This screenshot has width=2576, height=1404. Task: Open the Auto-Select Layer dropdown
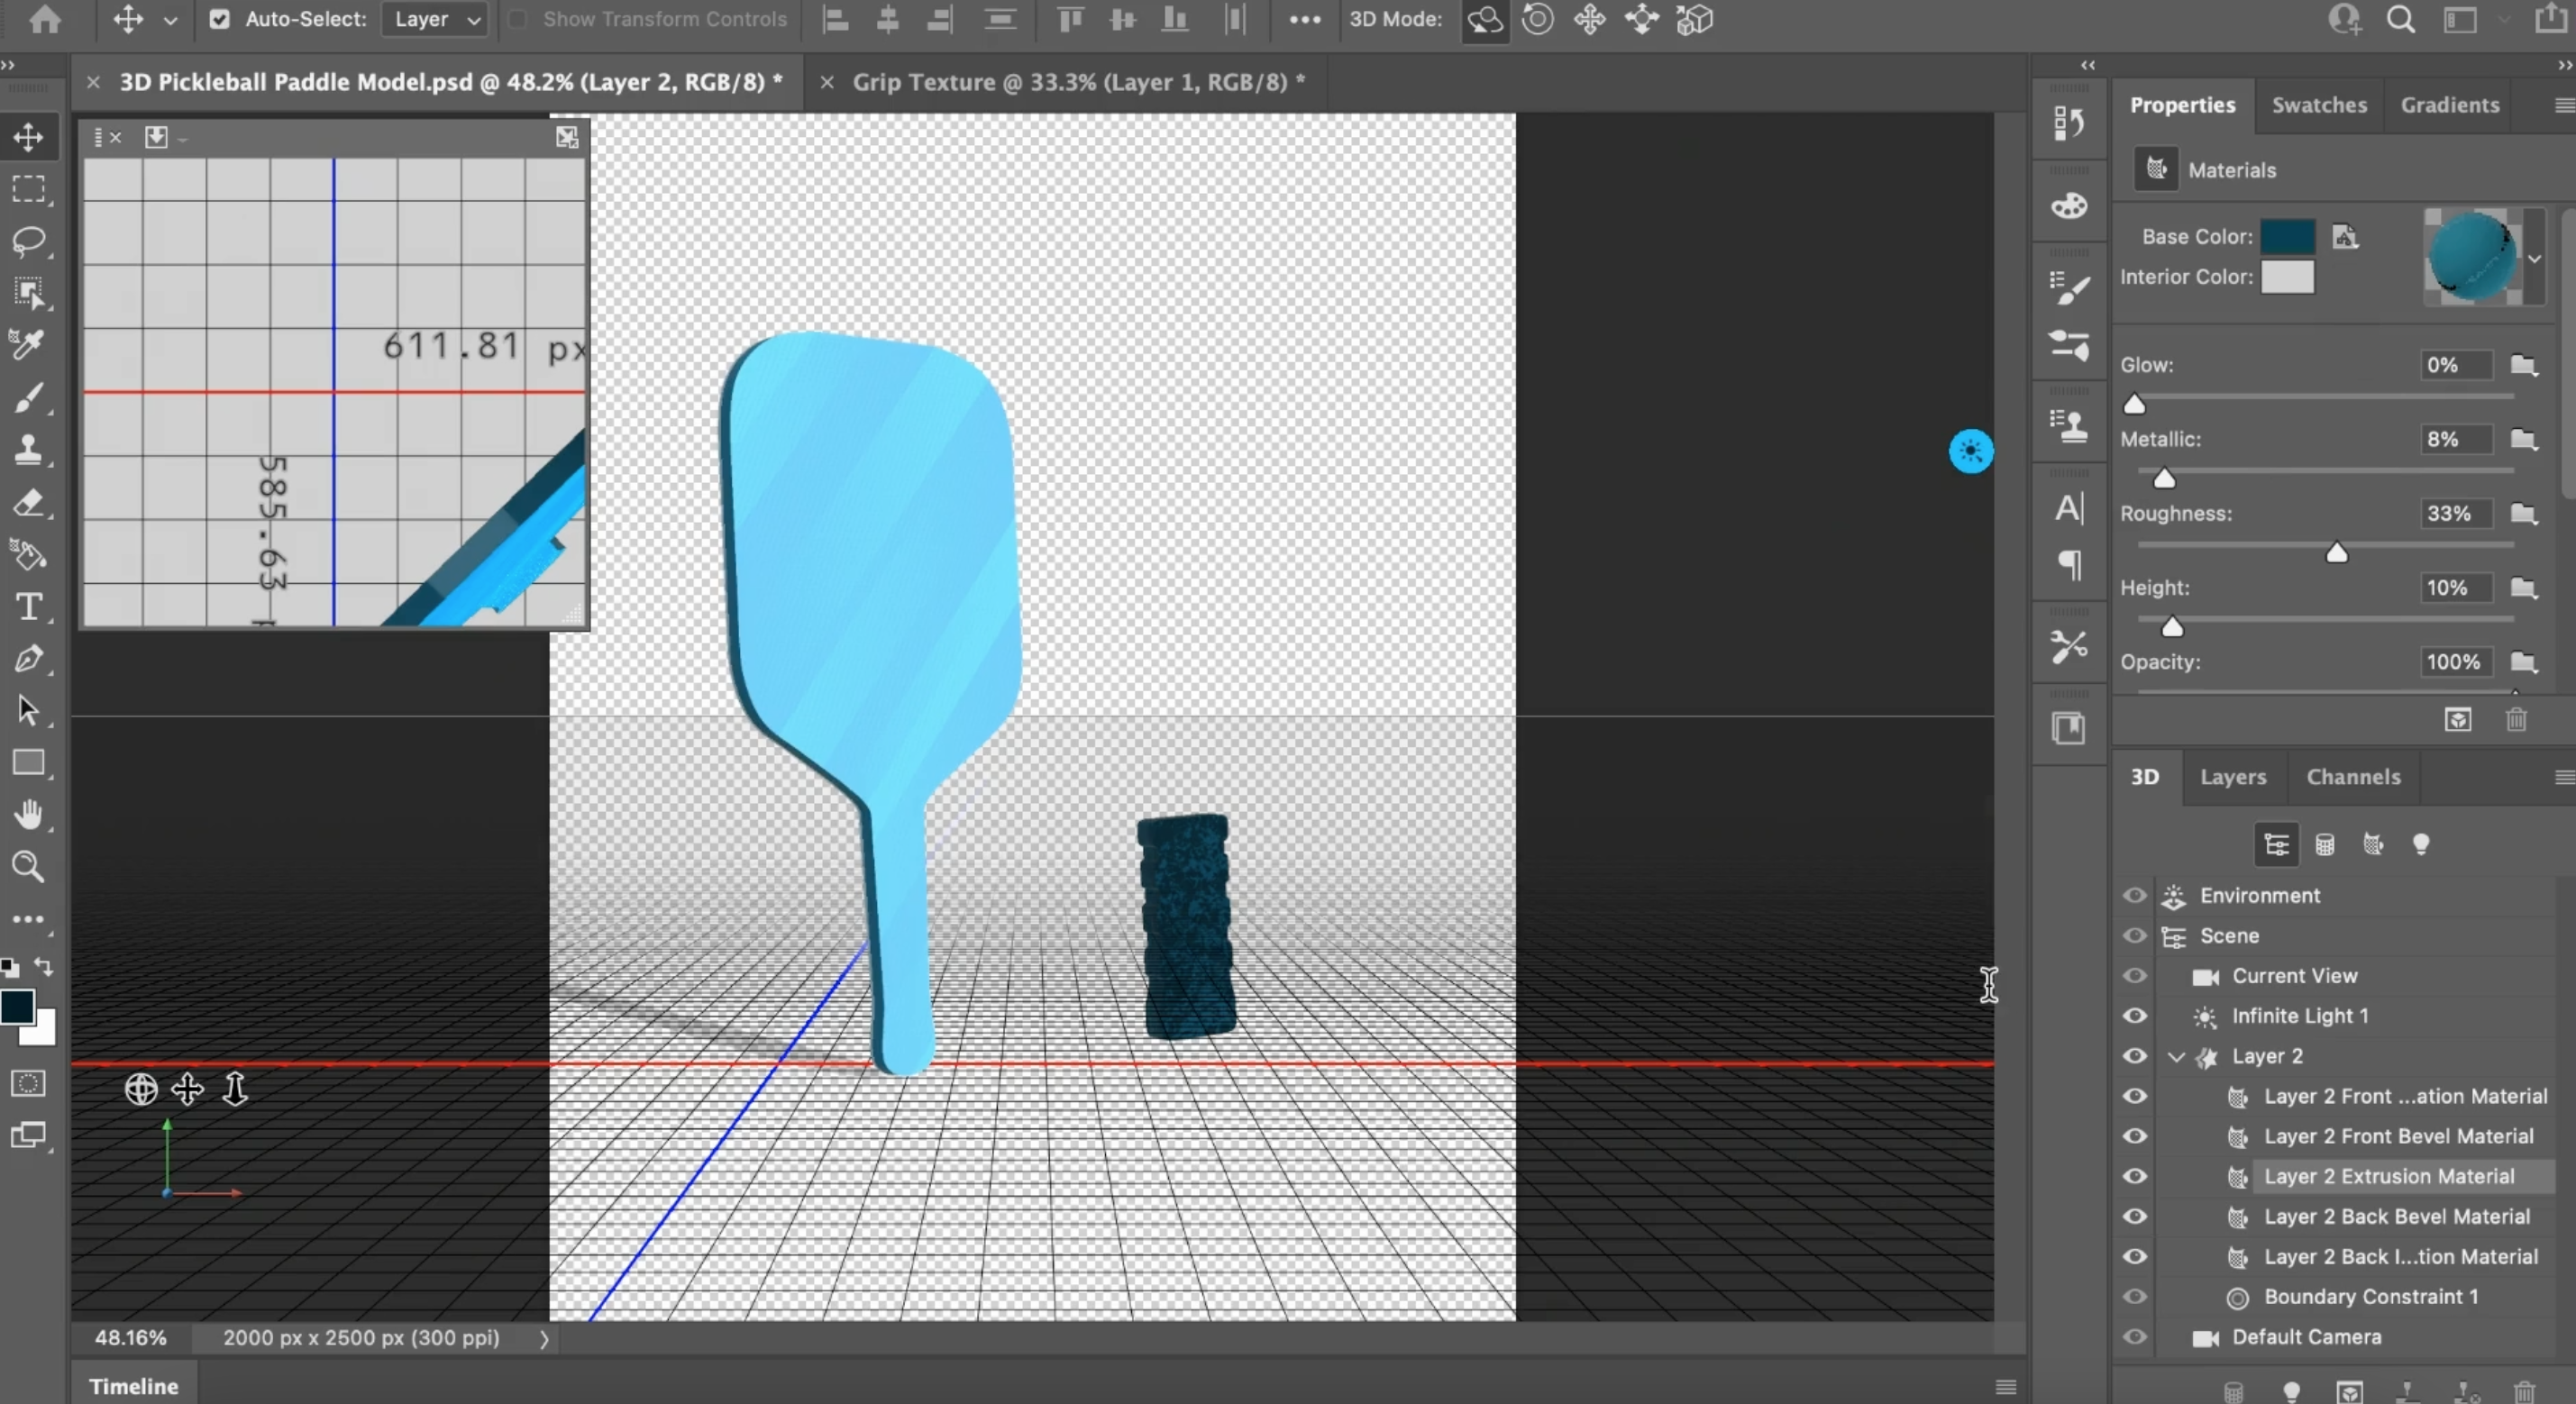[435, 20]
